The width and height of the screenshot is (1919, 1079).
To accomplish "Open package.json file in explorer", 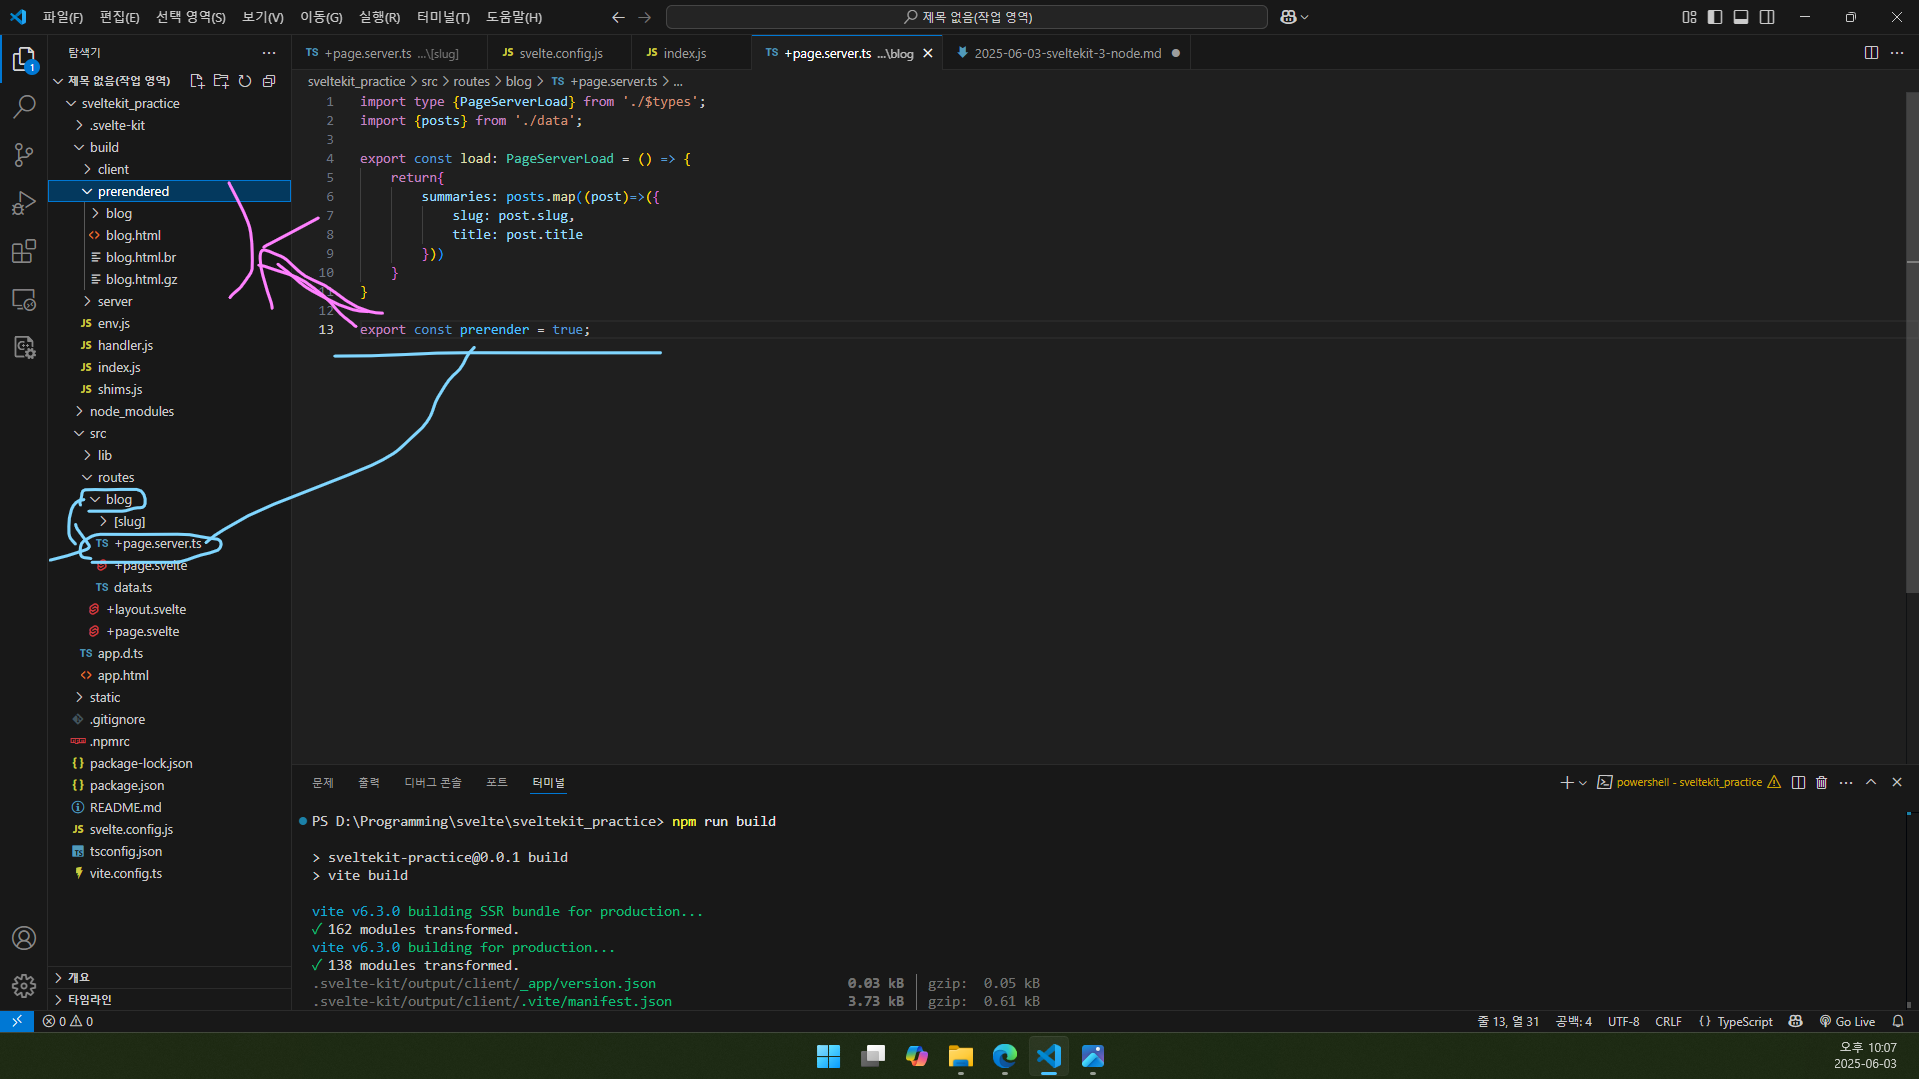I will [169, 785].
